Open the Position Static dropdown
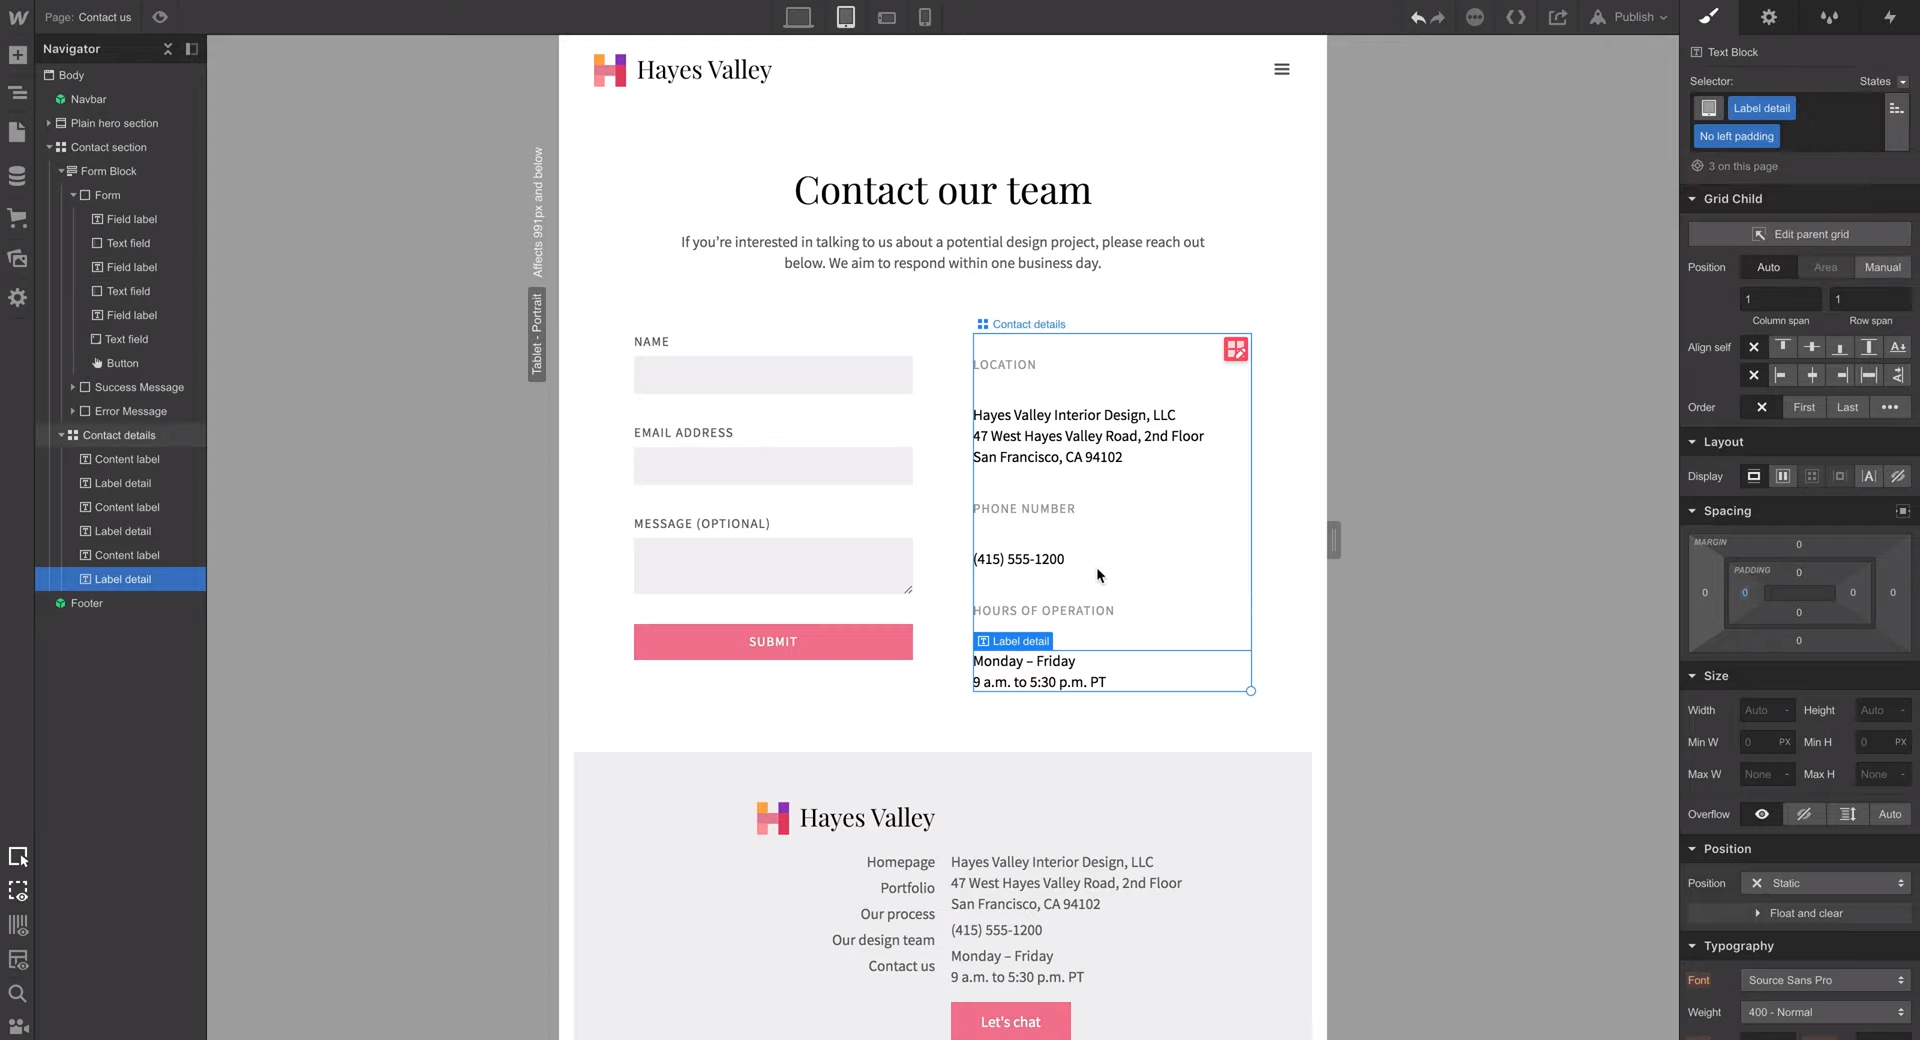 1825,883
